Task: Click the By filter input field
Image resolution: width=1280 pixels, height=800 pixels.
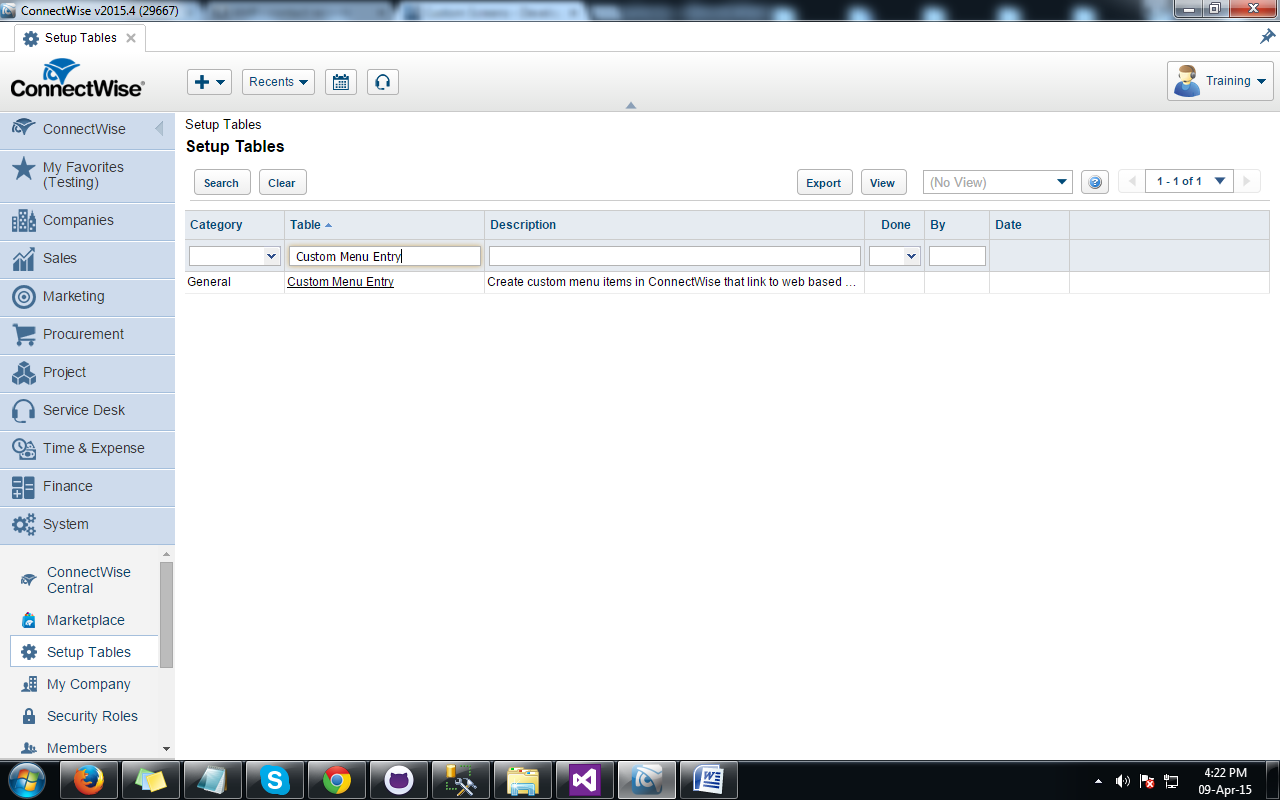Action: [957, 256]
